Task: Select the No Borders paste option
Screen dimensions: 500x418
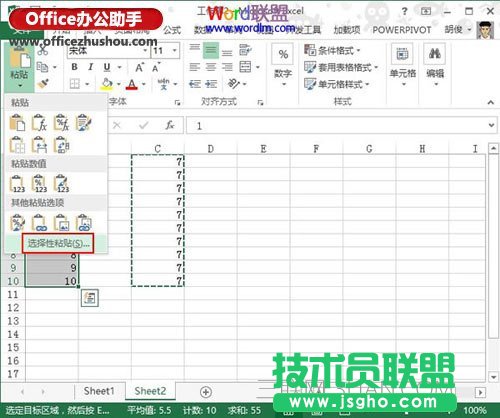Action: coord(17,145)
